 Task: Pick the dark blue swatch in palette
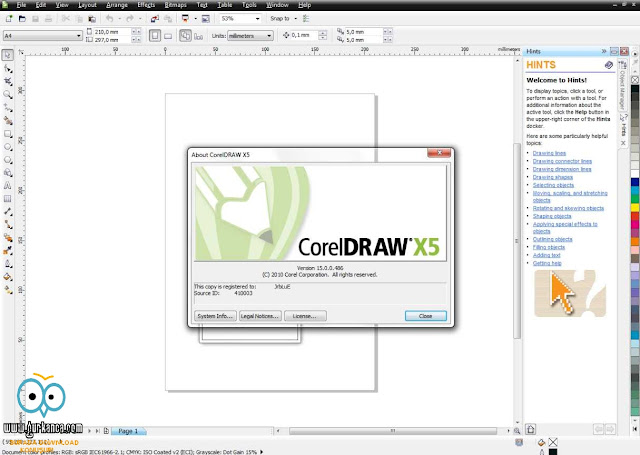(635, 182)
